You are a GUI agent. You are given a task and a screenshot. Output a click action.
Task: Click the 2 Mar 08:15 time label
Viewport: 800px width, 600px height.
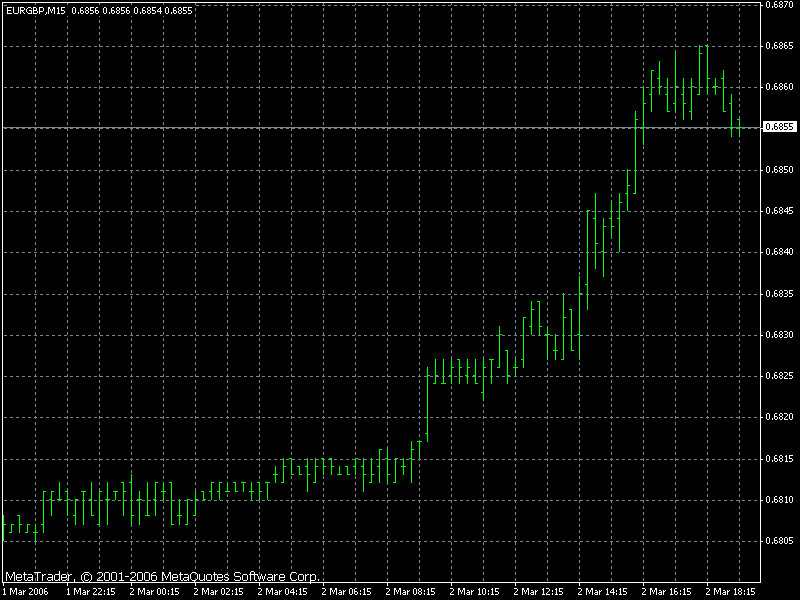coord(410,592)
